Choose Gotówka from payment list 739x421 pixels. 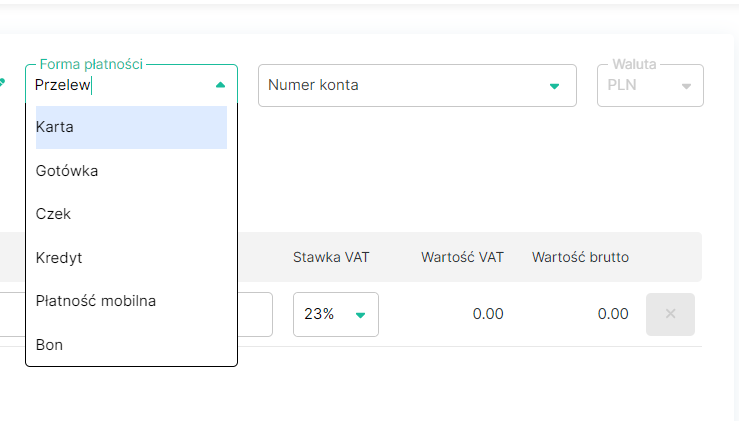[131, 171]
